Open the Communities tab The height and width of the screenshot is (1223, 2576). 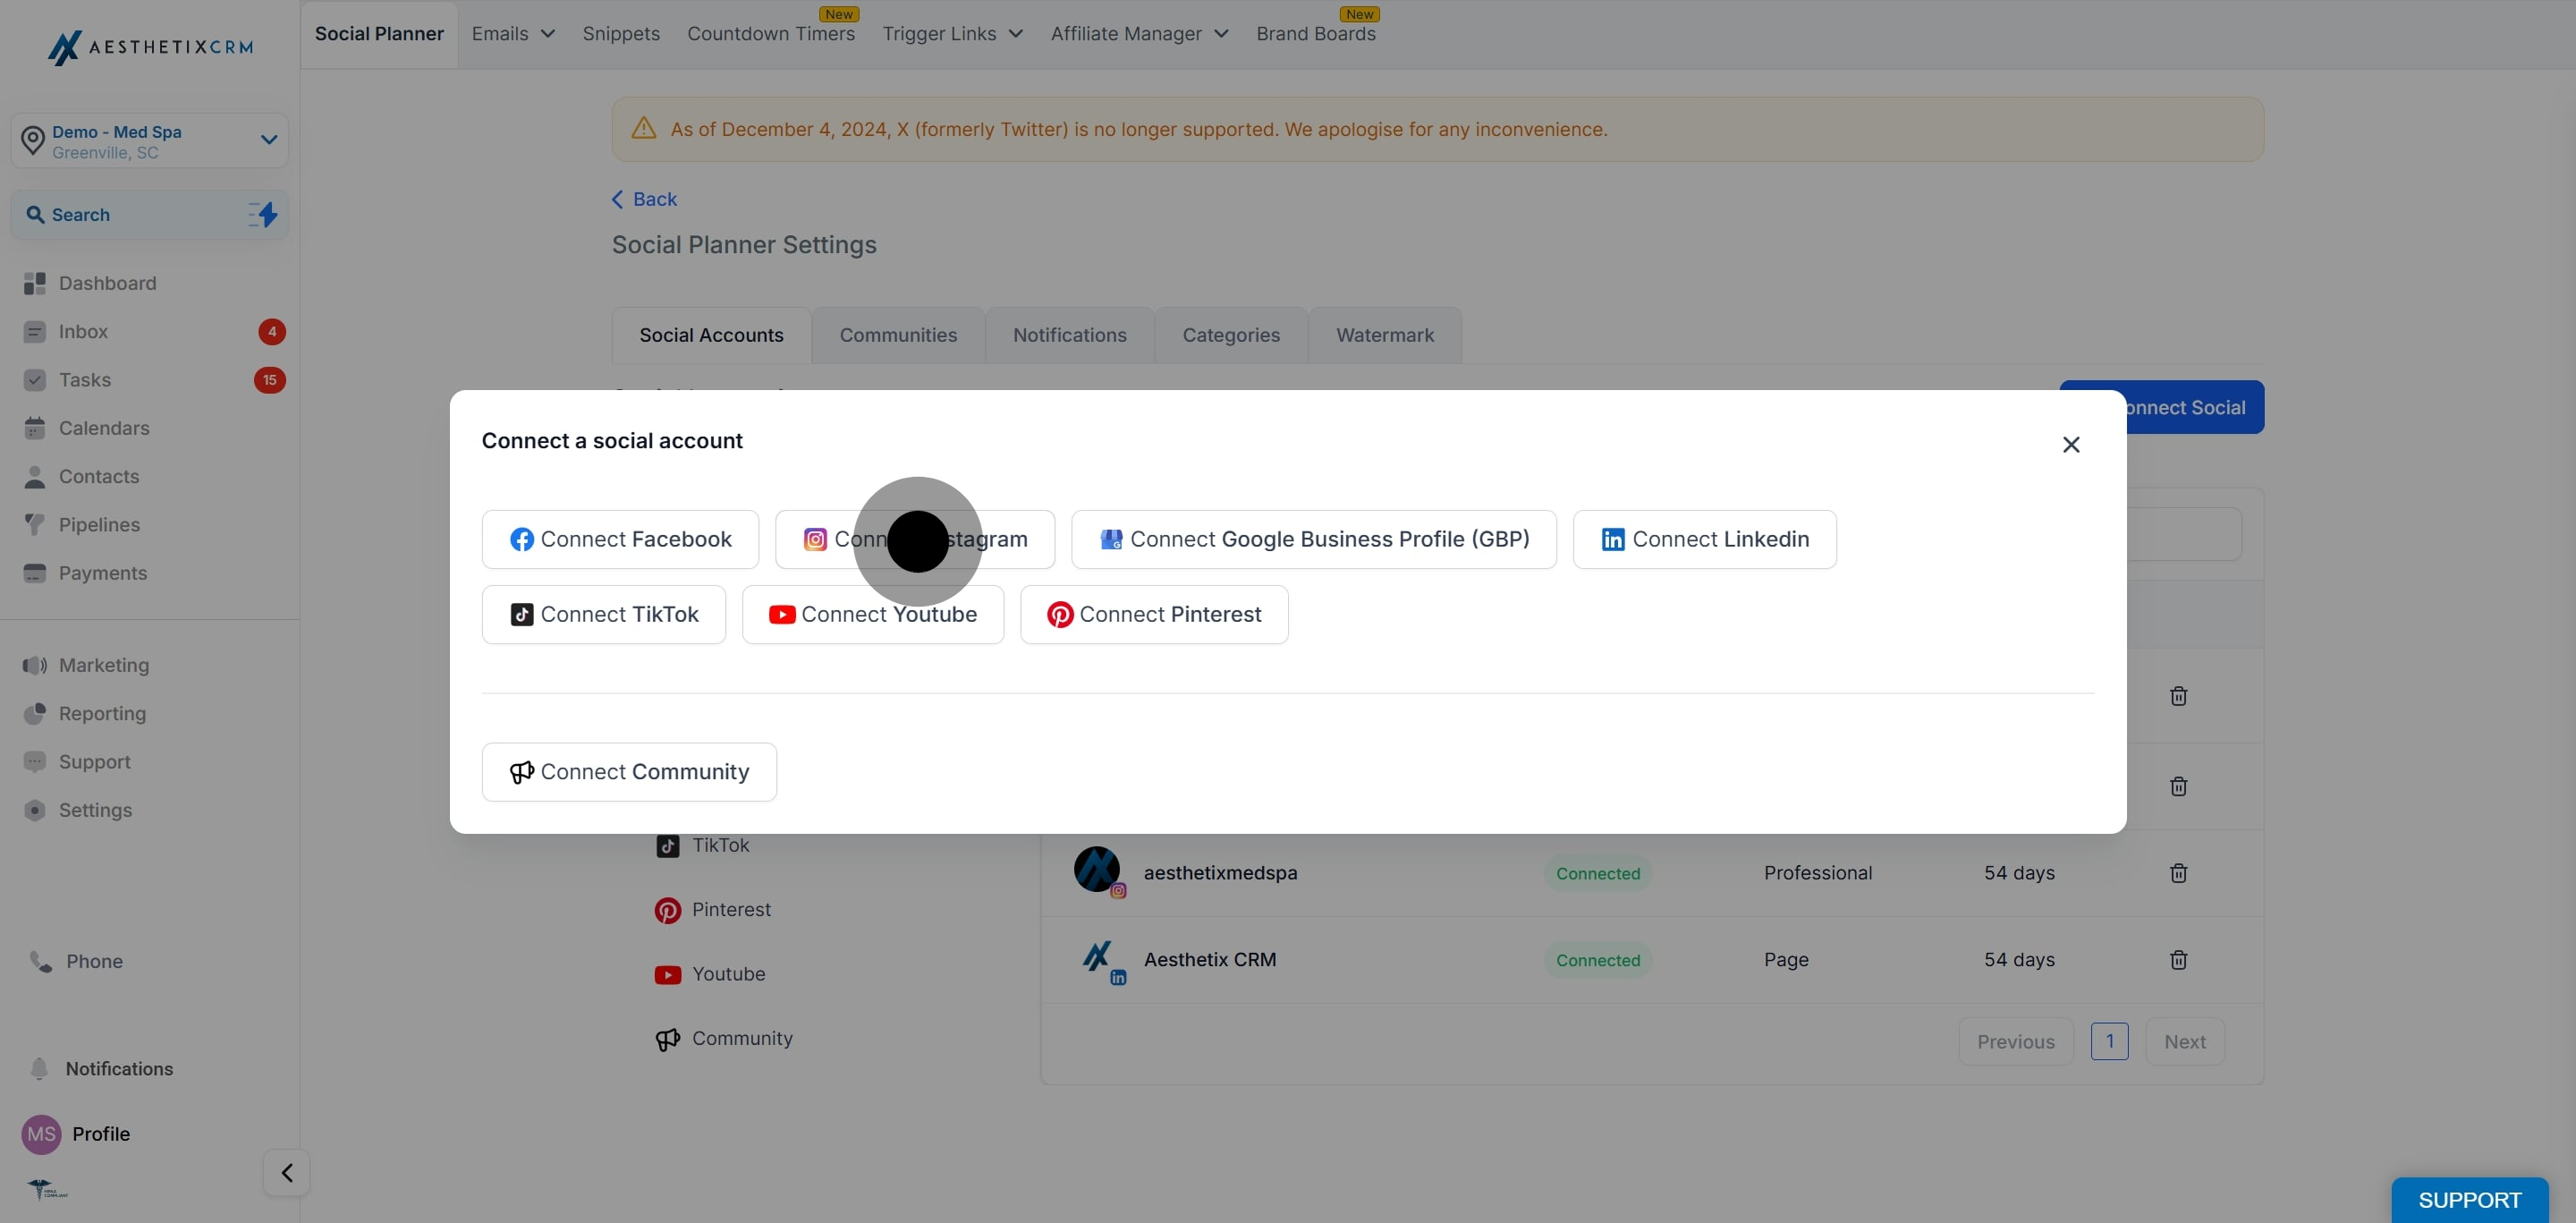[x=898, y=335]
